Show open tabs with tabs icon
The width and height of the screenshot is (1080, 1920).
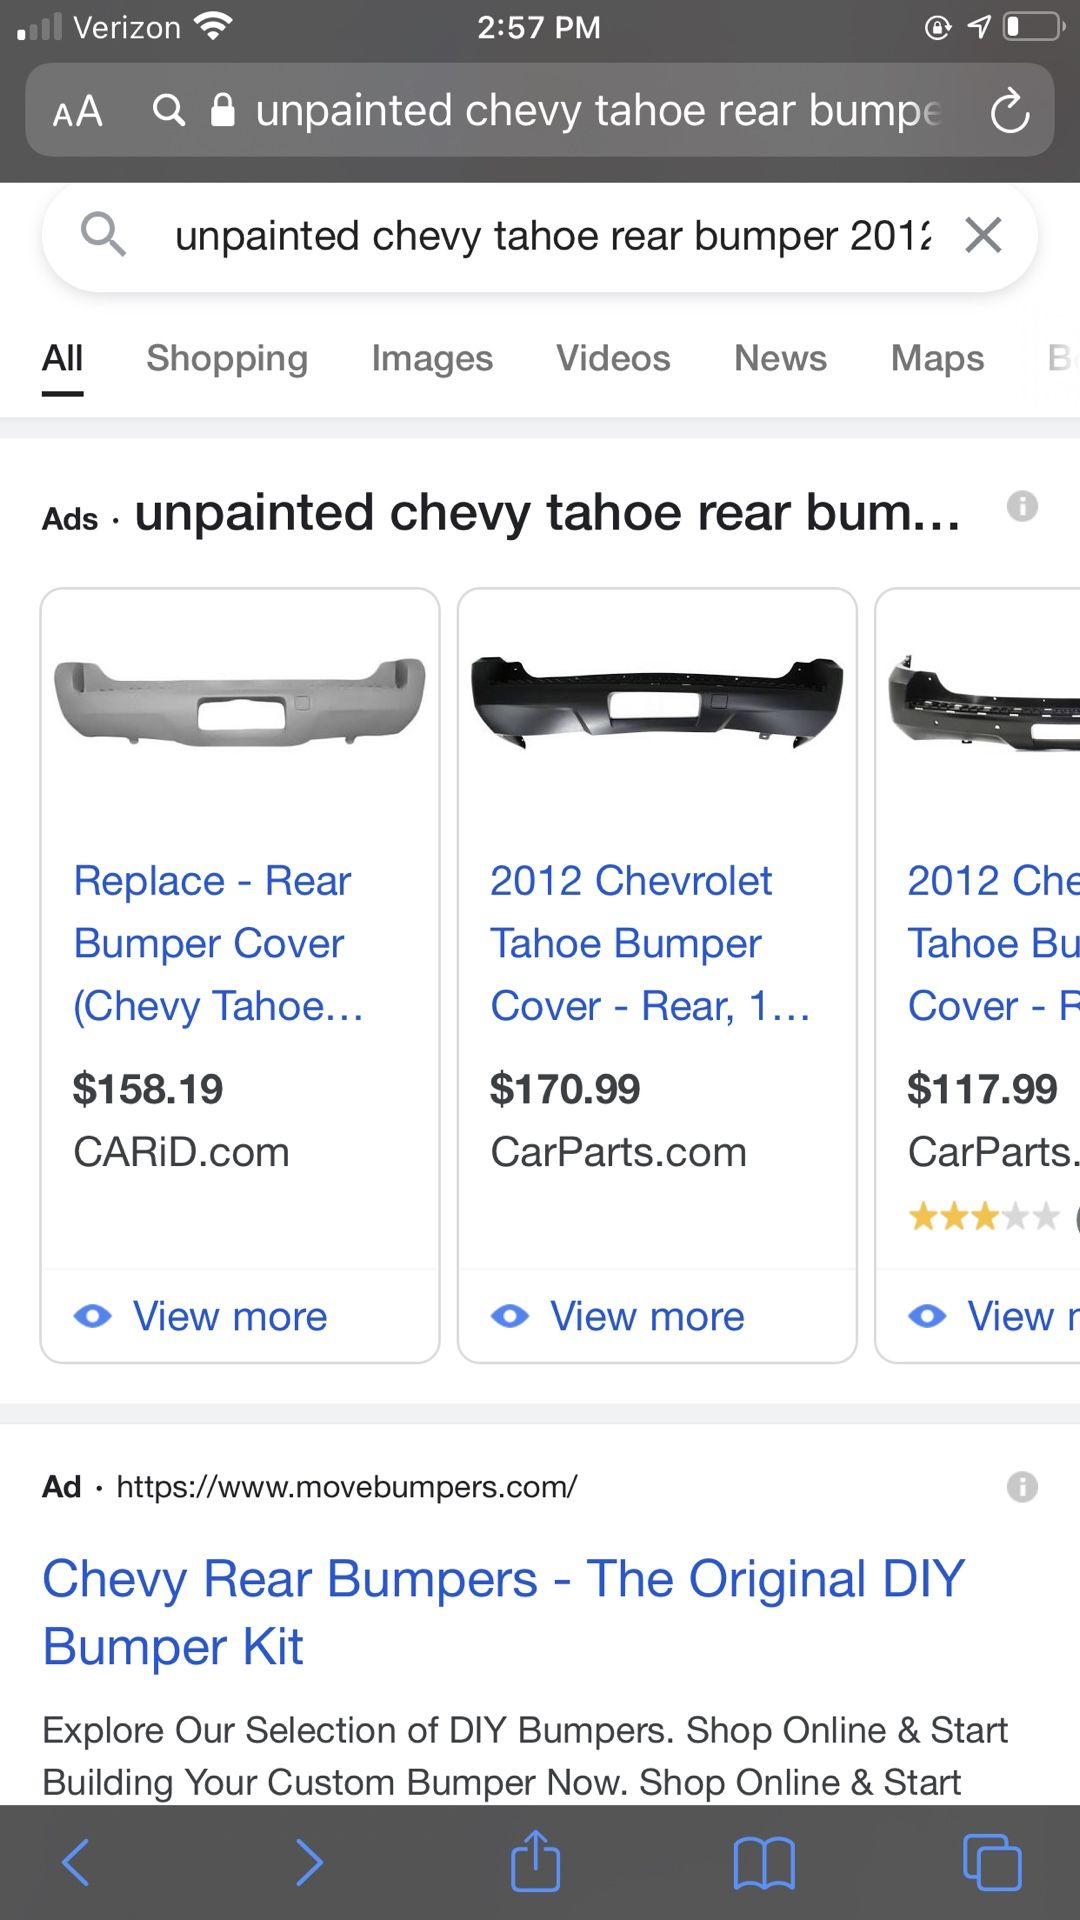991,1863
